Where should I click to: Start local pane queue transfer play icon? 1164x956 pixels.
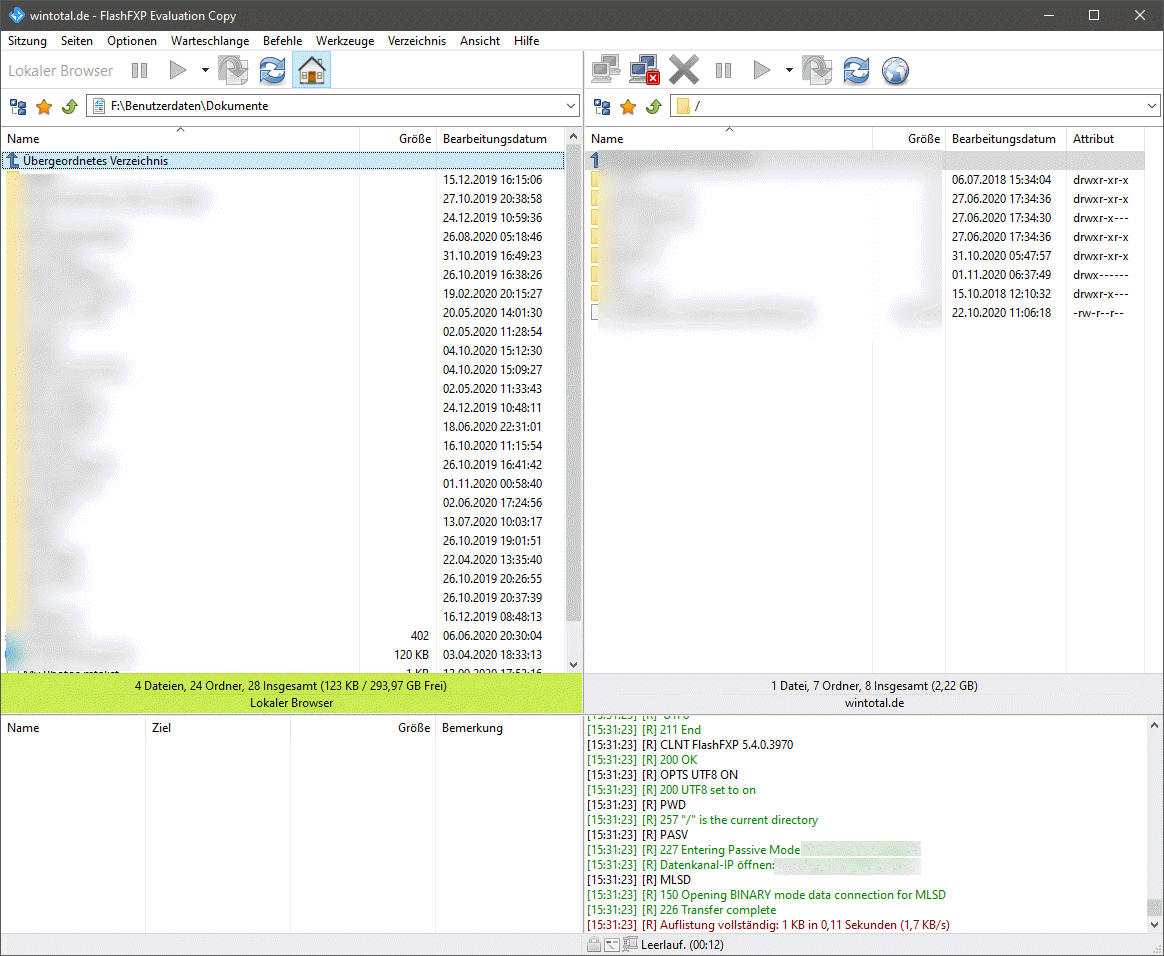177,71
